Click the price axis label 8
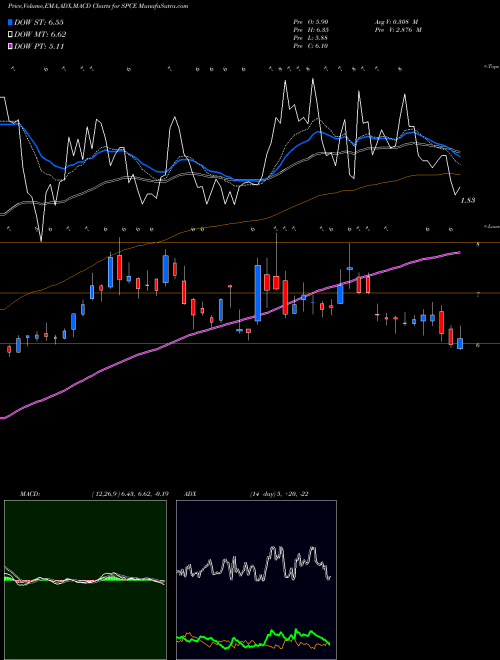 pyautogui.click(x=478, y=245)
